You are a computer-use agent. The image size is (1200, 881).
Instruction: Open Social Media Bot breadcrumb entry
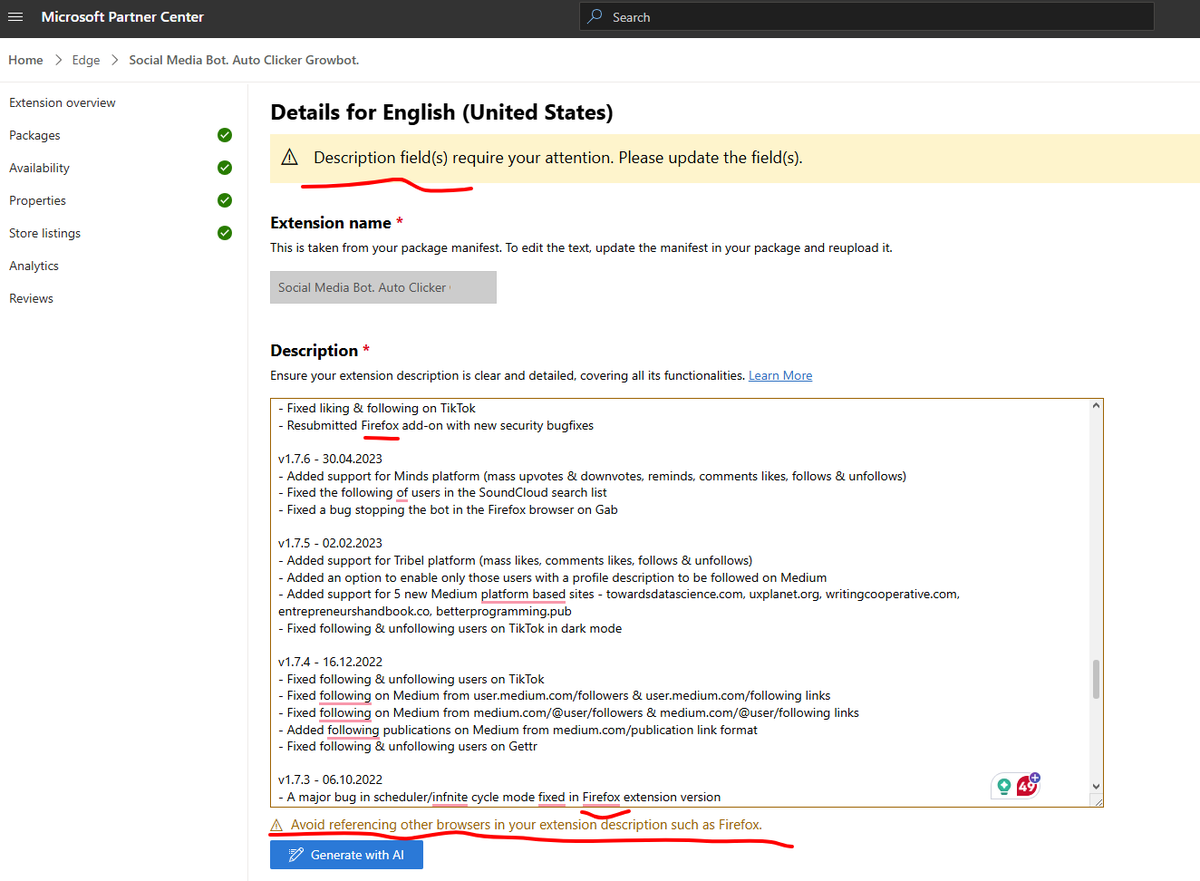click(244, 60)
